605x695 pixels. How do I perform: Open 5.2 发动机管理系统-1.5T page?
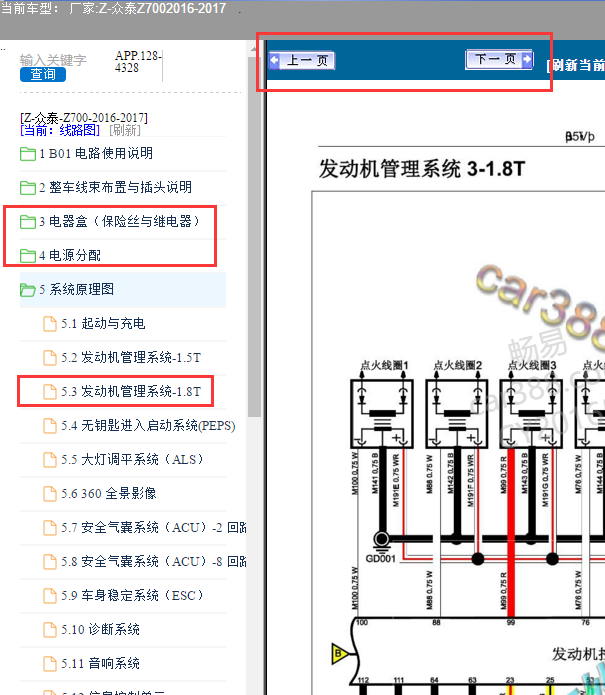[131, 358]
